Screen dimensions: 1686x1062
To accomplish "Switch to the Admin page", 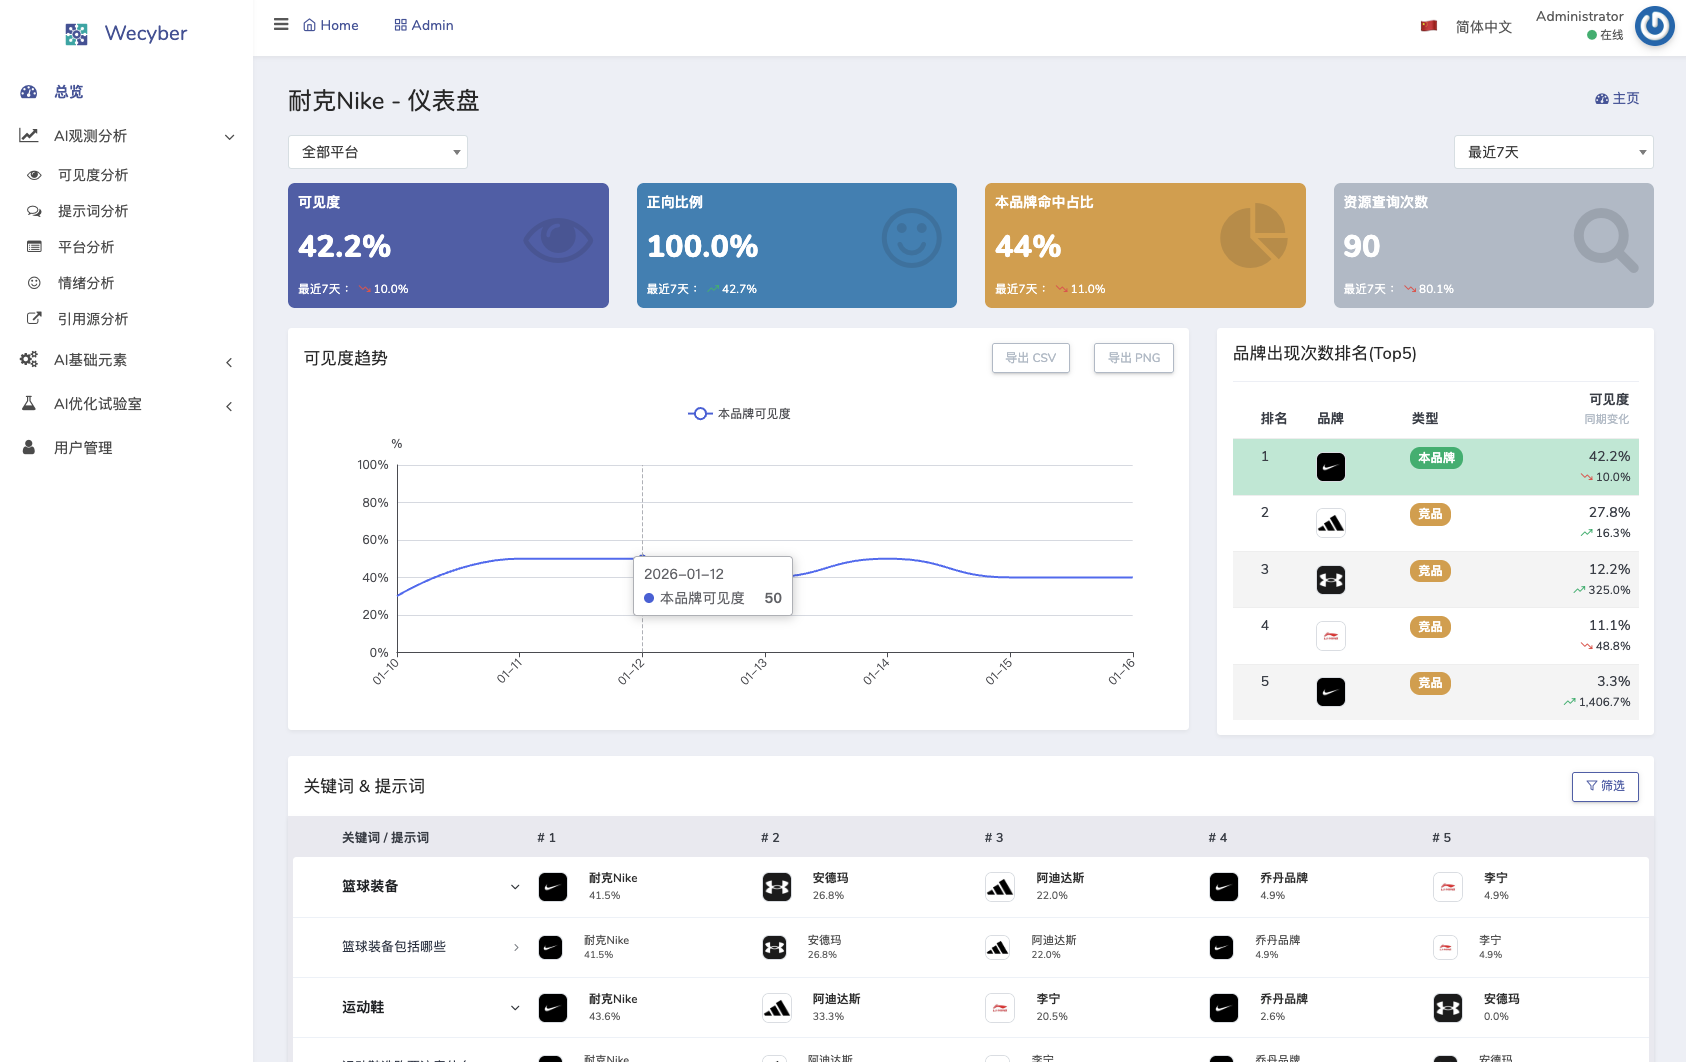I will click(x=423, y=25).
